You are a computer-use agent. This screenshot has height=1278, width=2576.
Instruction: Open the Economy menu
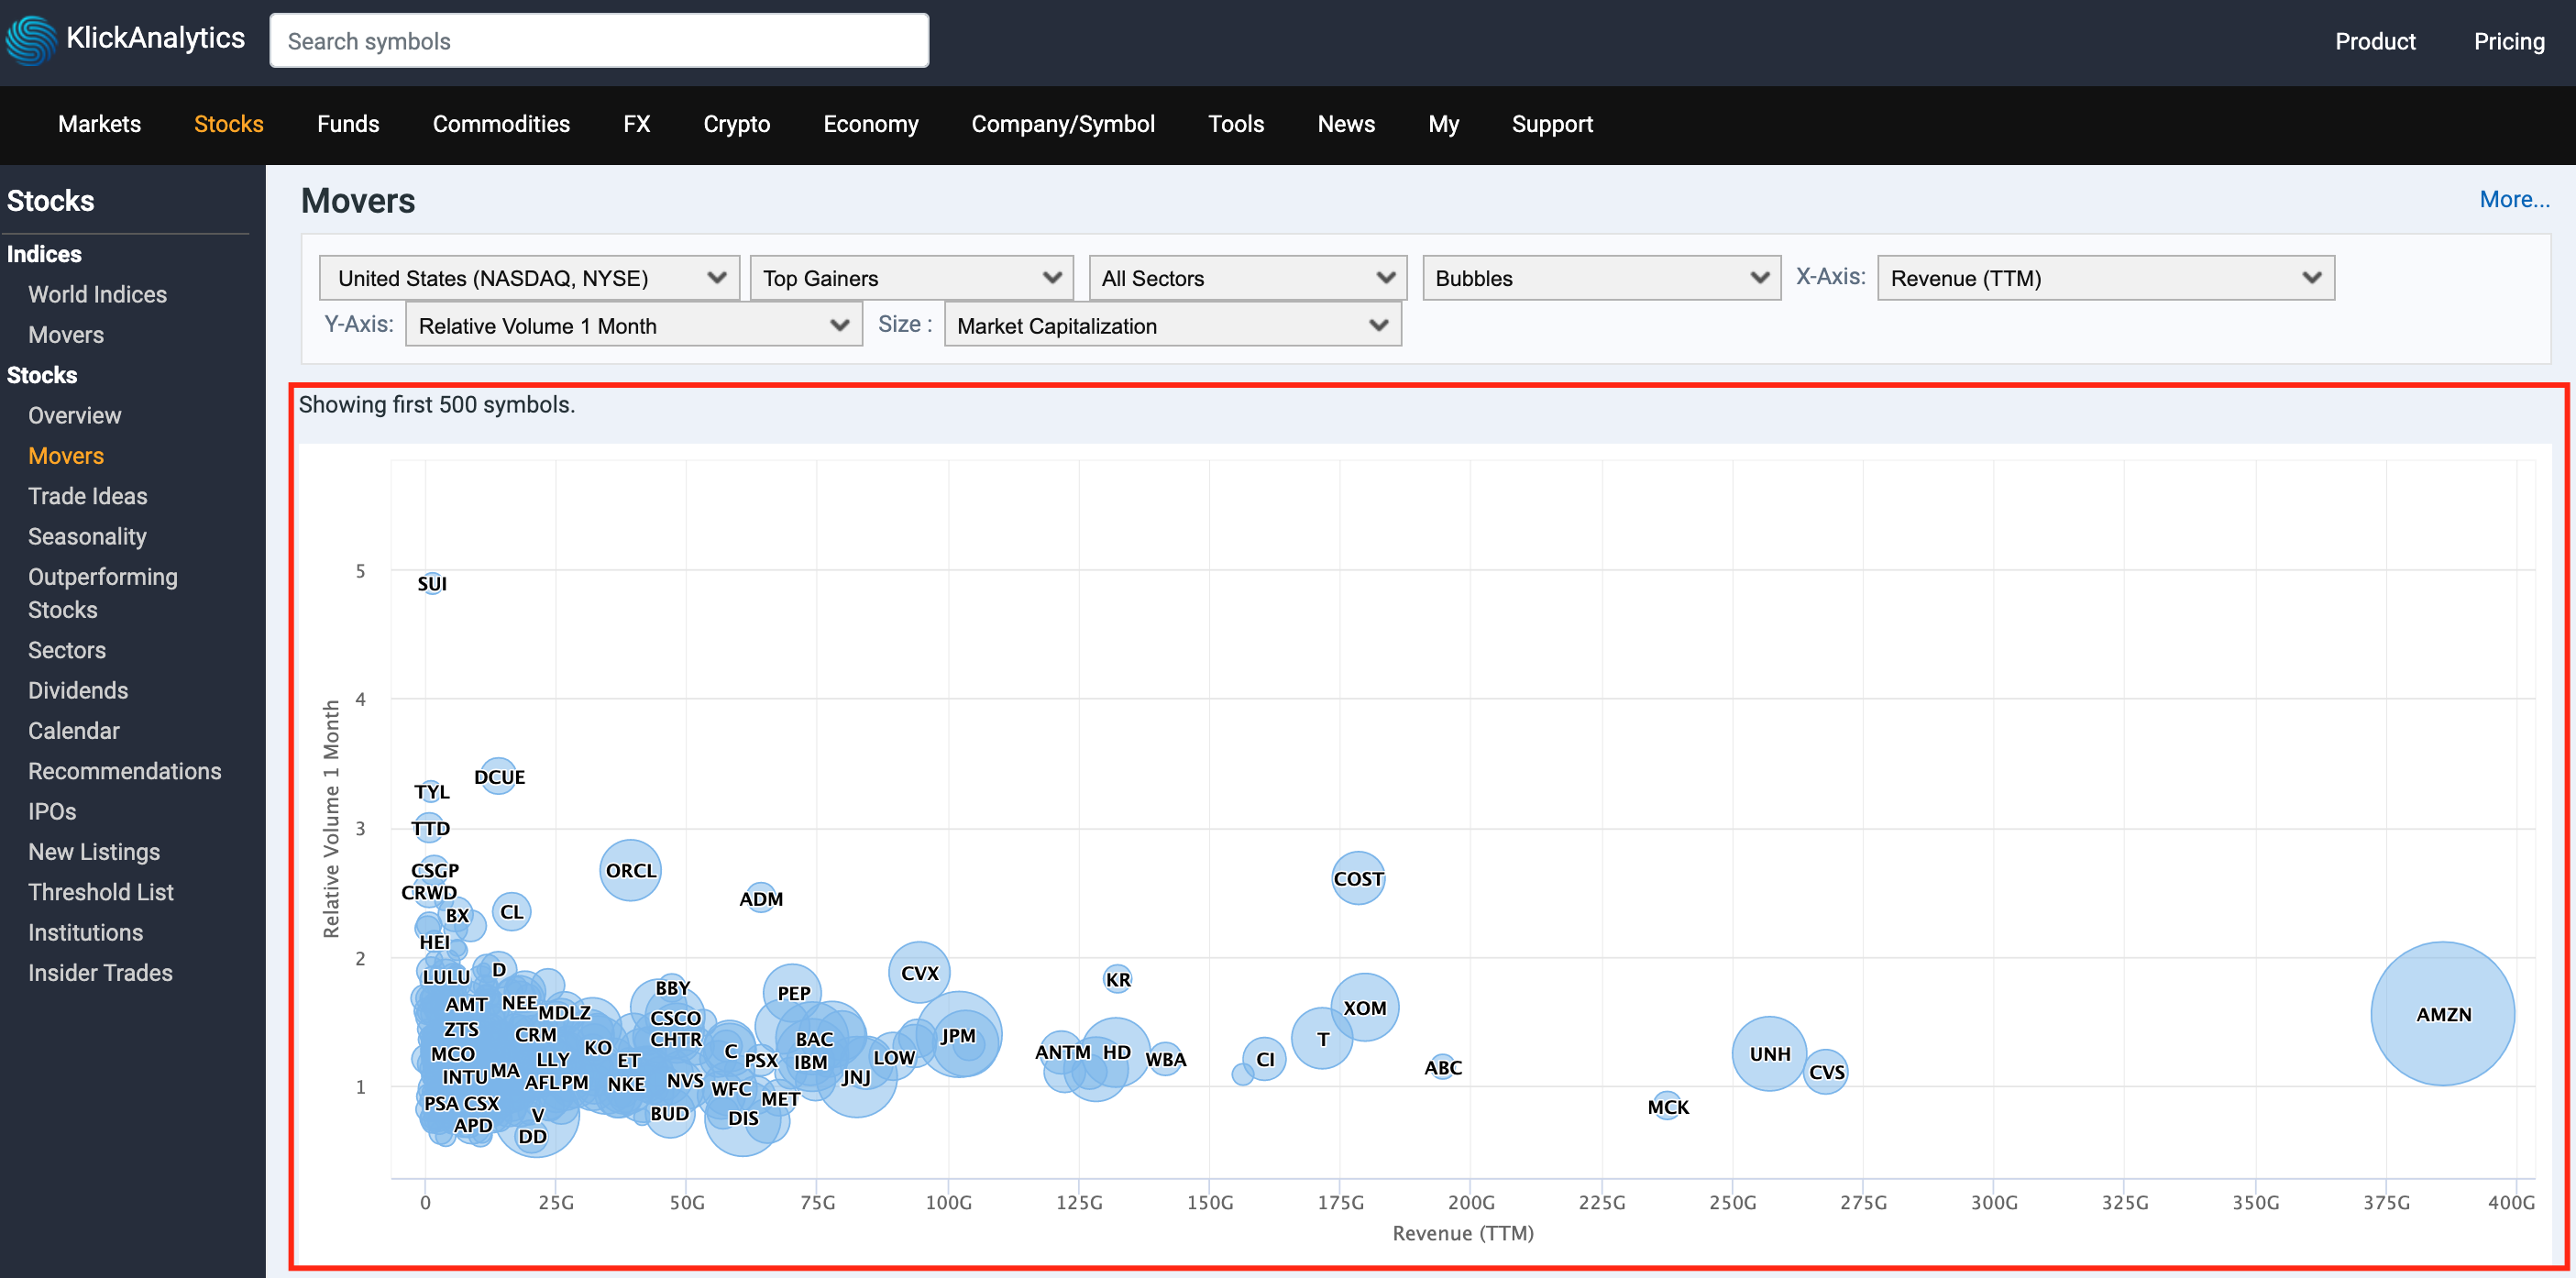870,124
